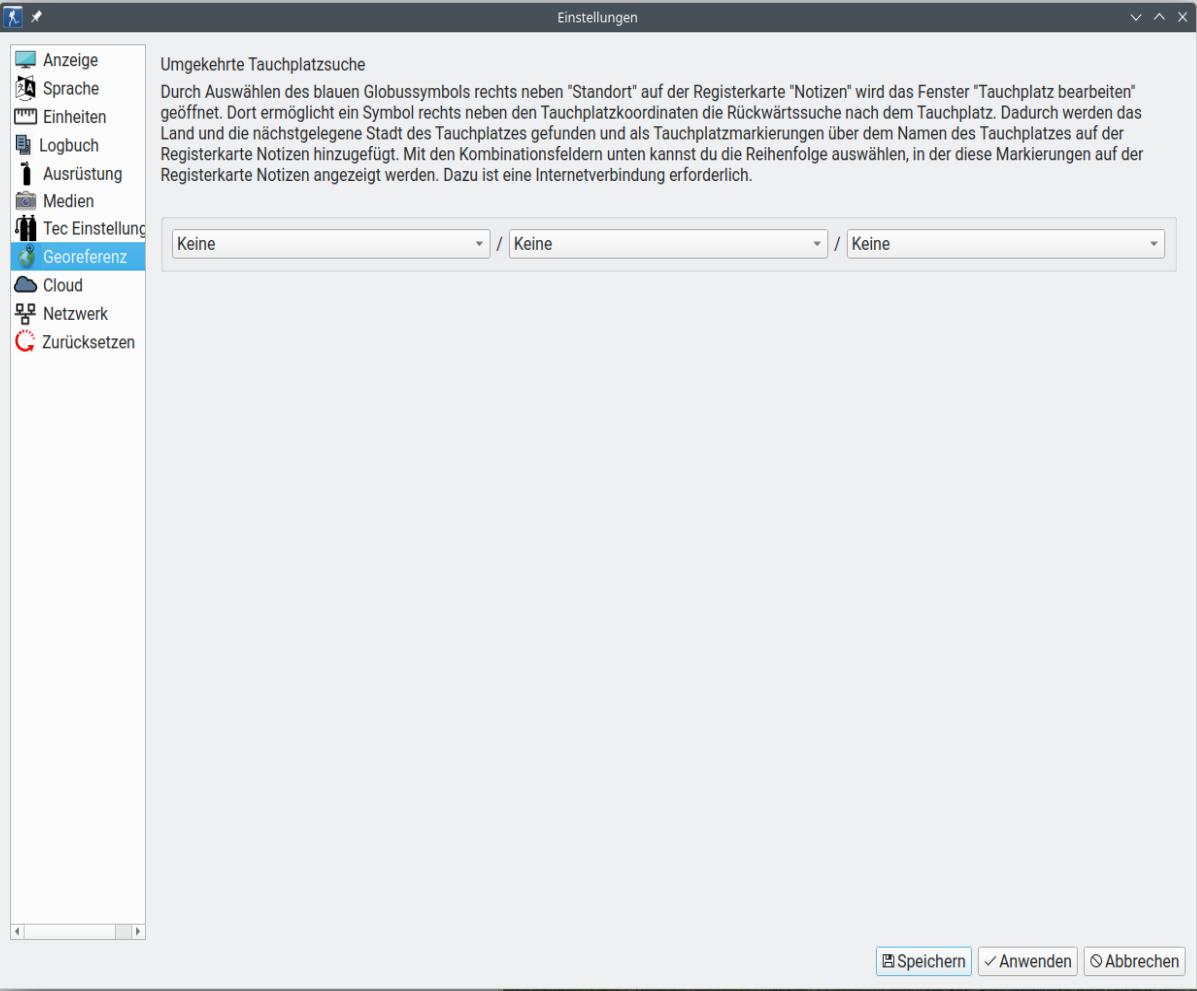
Task: Open the Netzwerk network icon
Action: tap(26, 314)
